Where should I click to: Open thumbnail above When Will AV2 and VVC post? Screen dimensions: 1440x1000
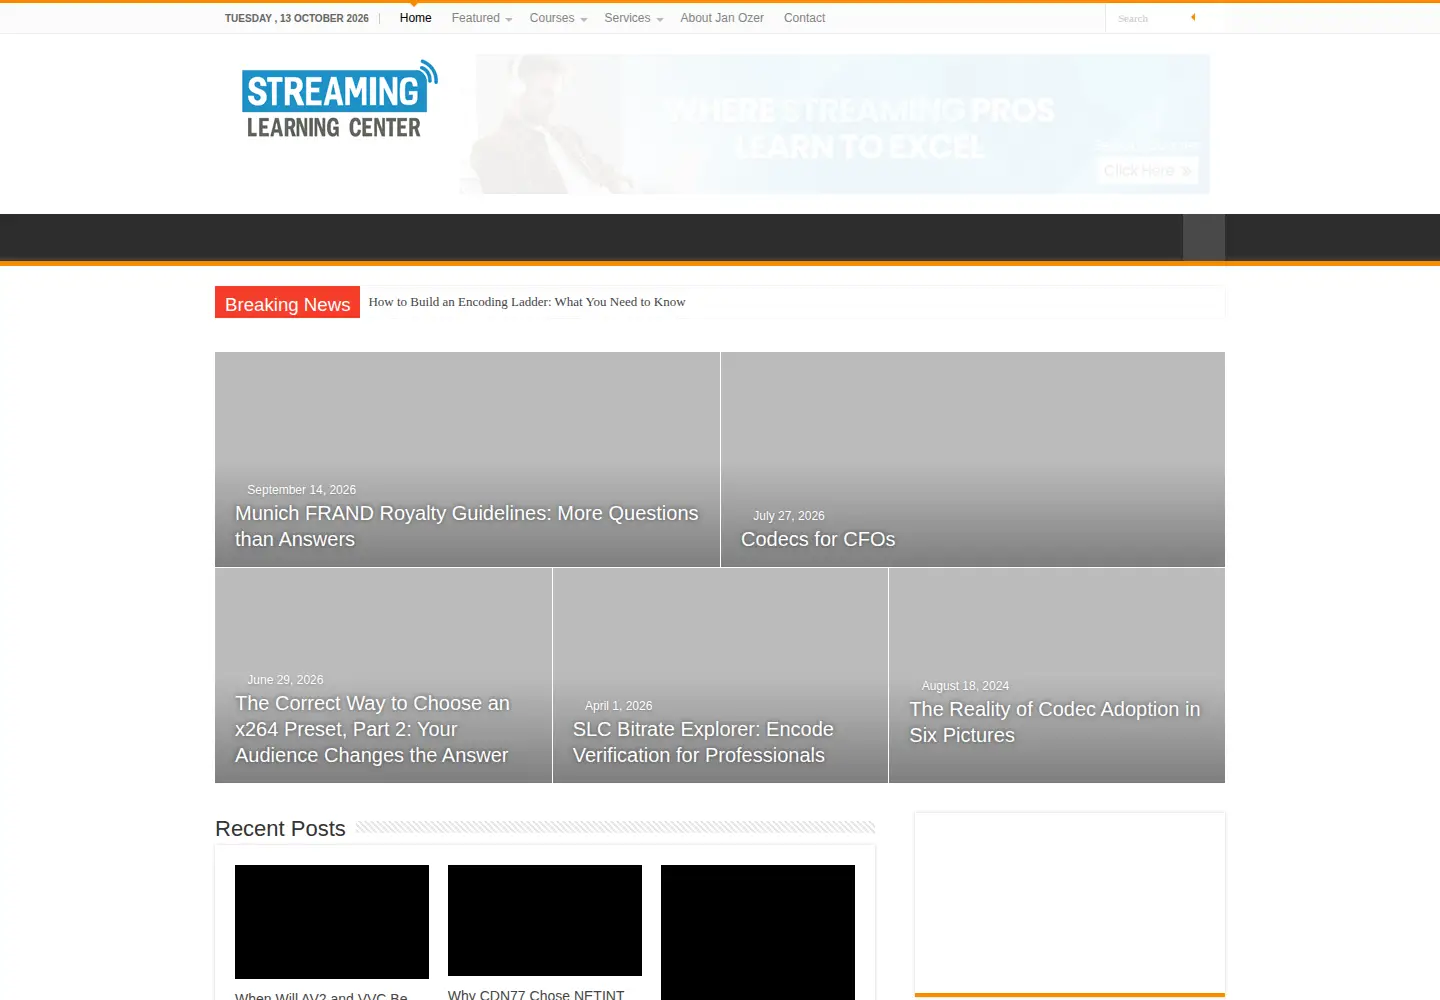click(332, 922)
